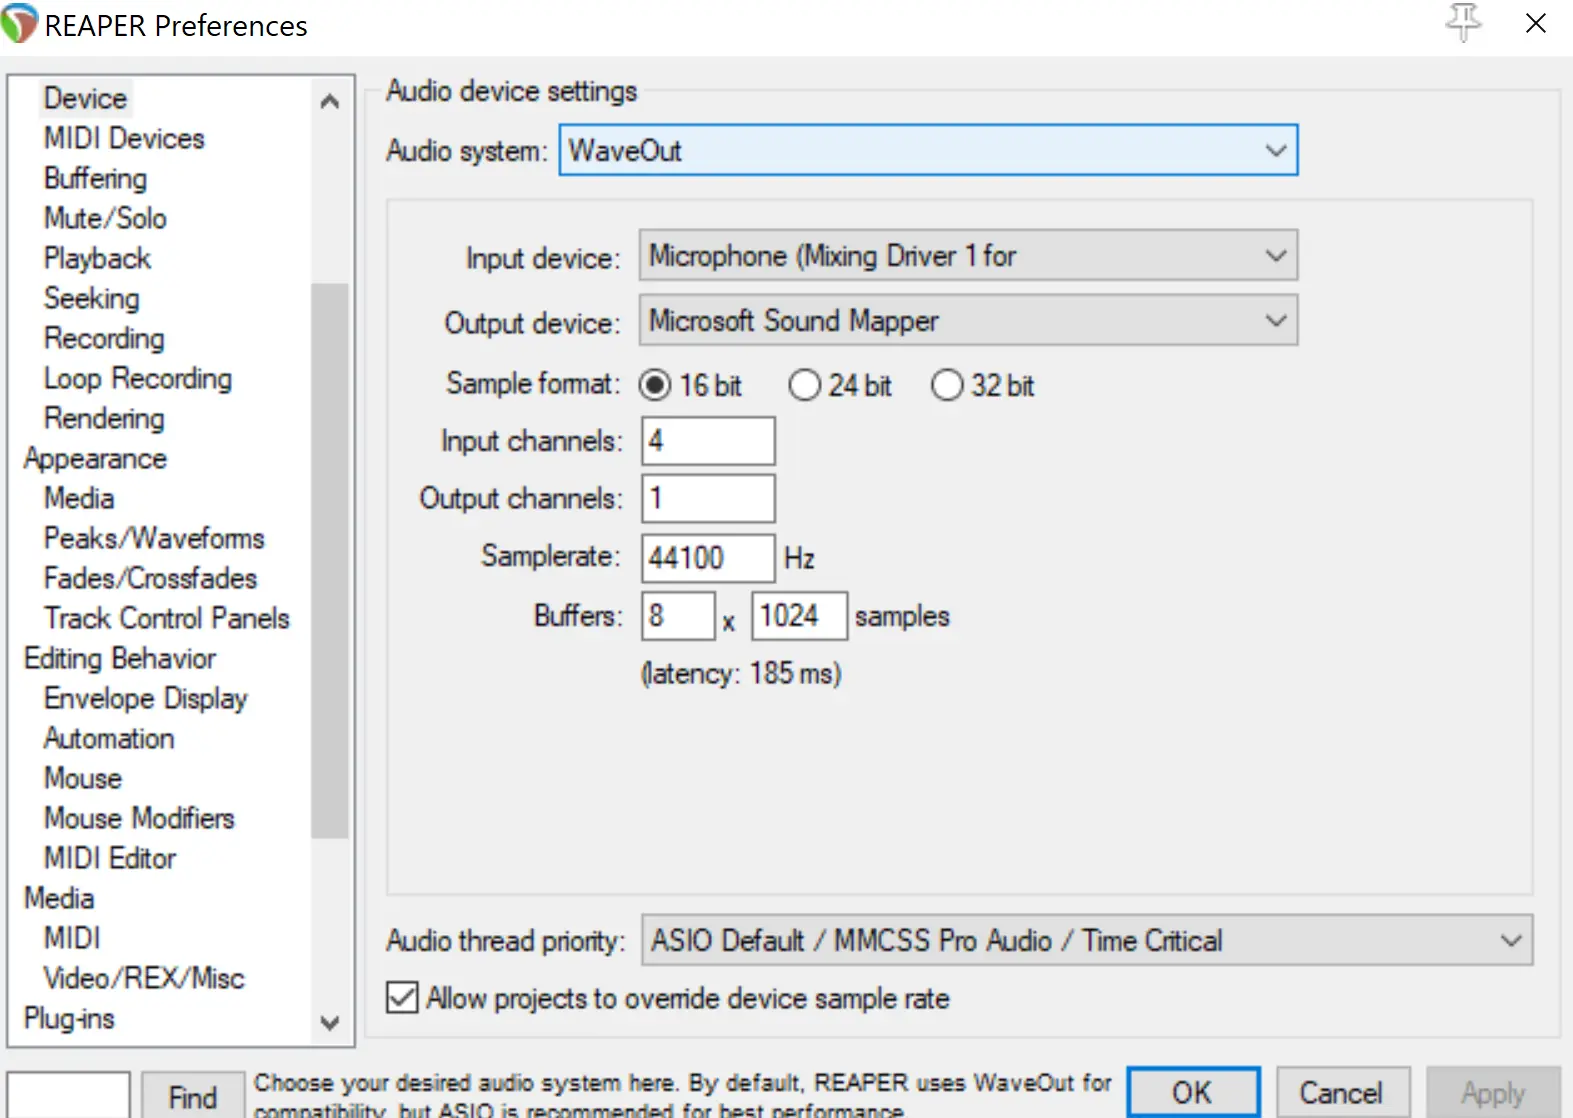Click the sidebar vertical scrollbar thumb
Screen dimensions: 1573x1118
click(x=329, y=560)
